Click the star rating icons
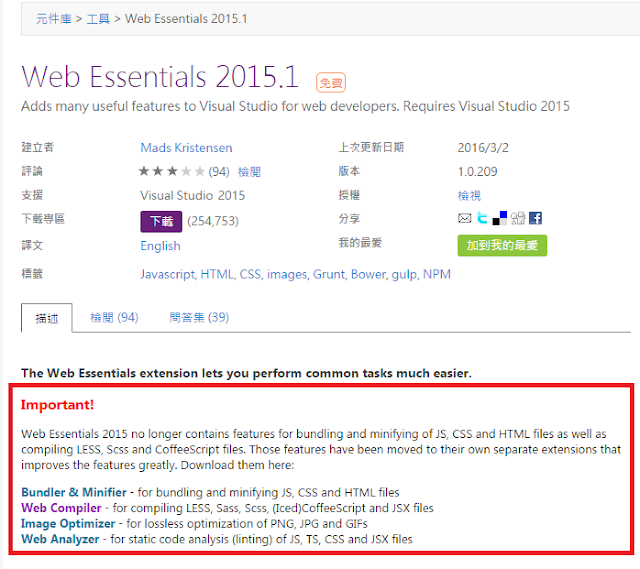The height and width of the screenshot is (569, 640). coord(171,171)
